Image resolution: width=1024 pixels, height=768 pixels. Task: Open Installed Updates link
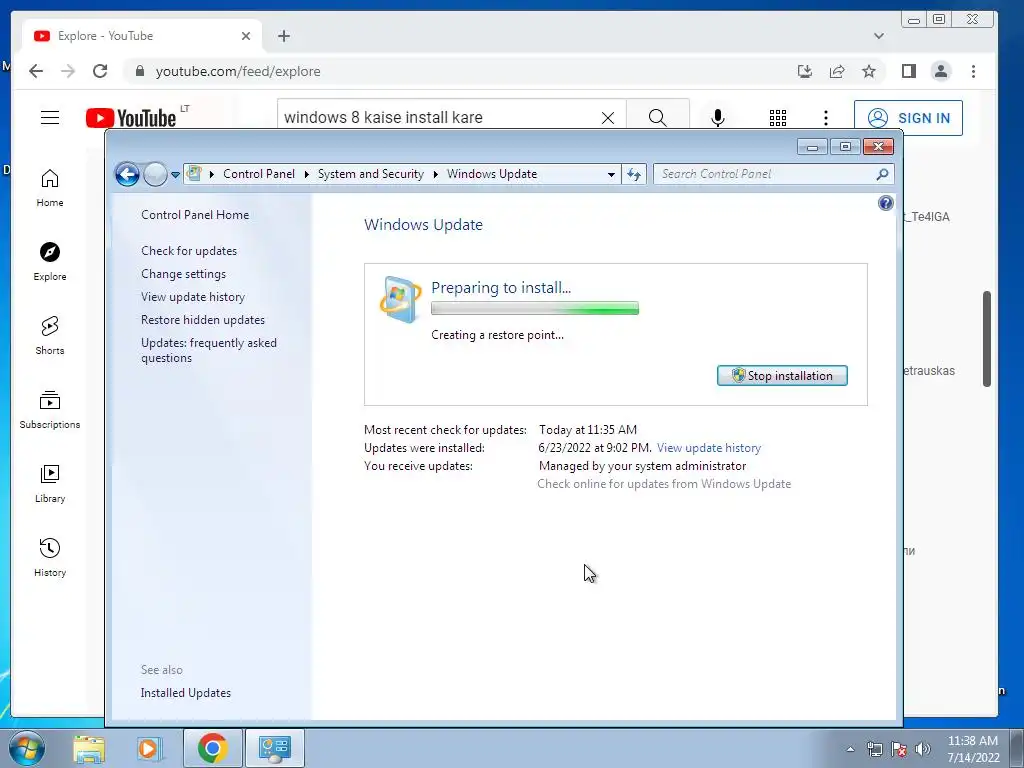[x=185, y=693]
